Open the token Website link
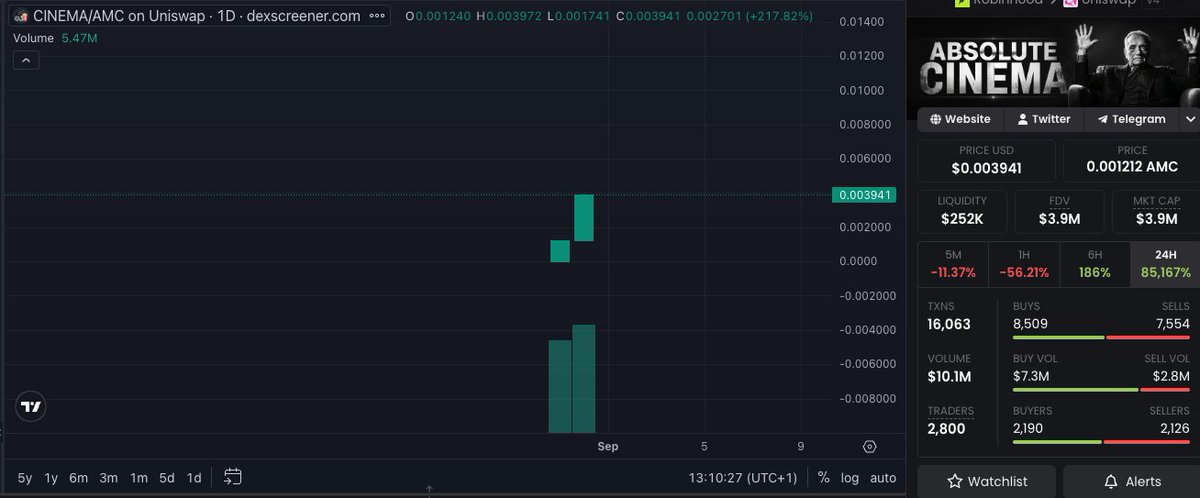This screenshot has height=498, width=1200. 960,119
